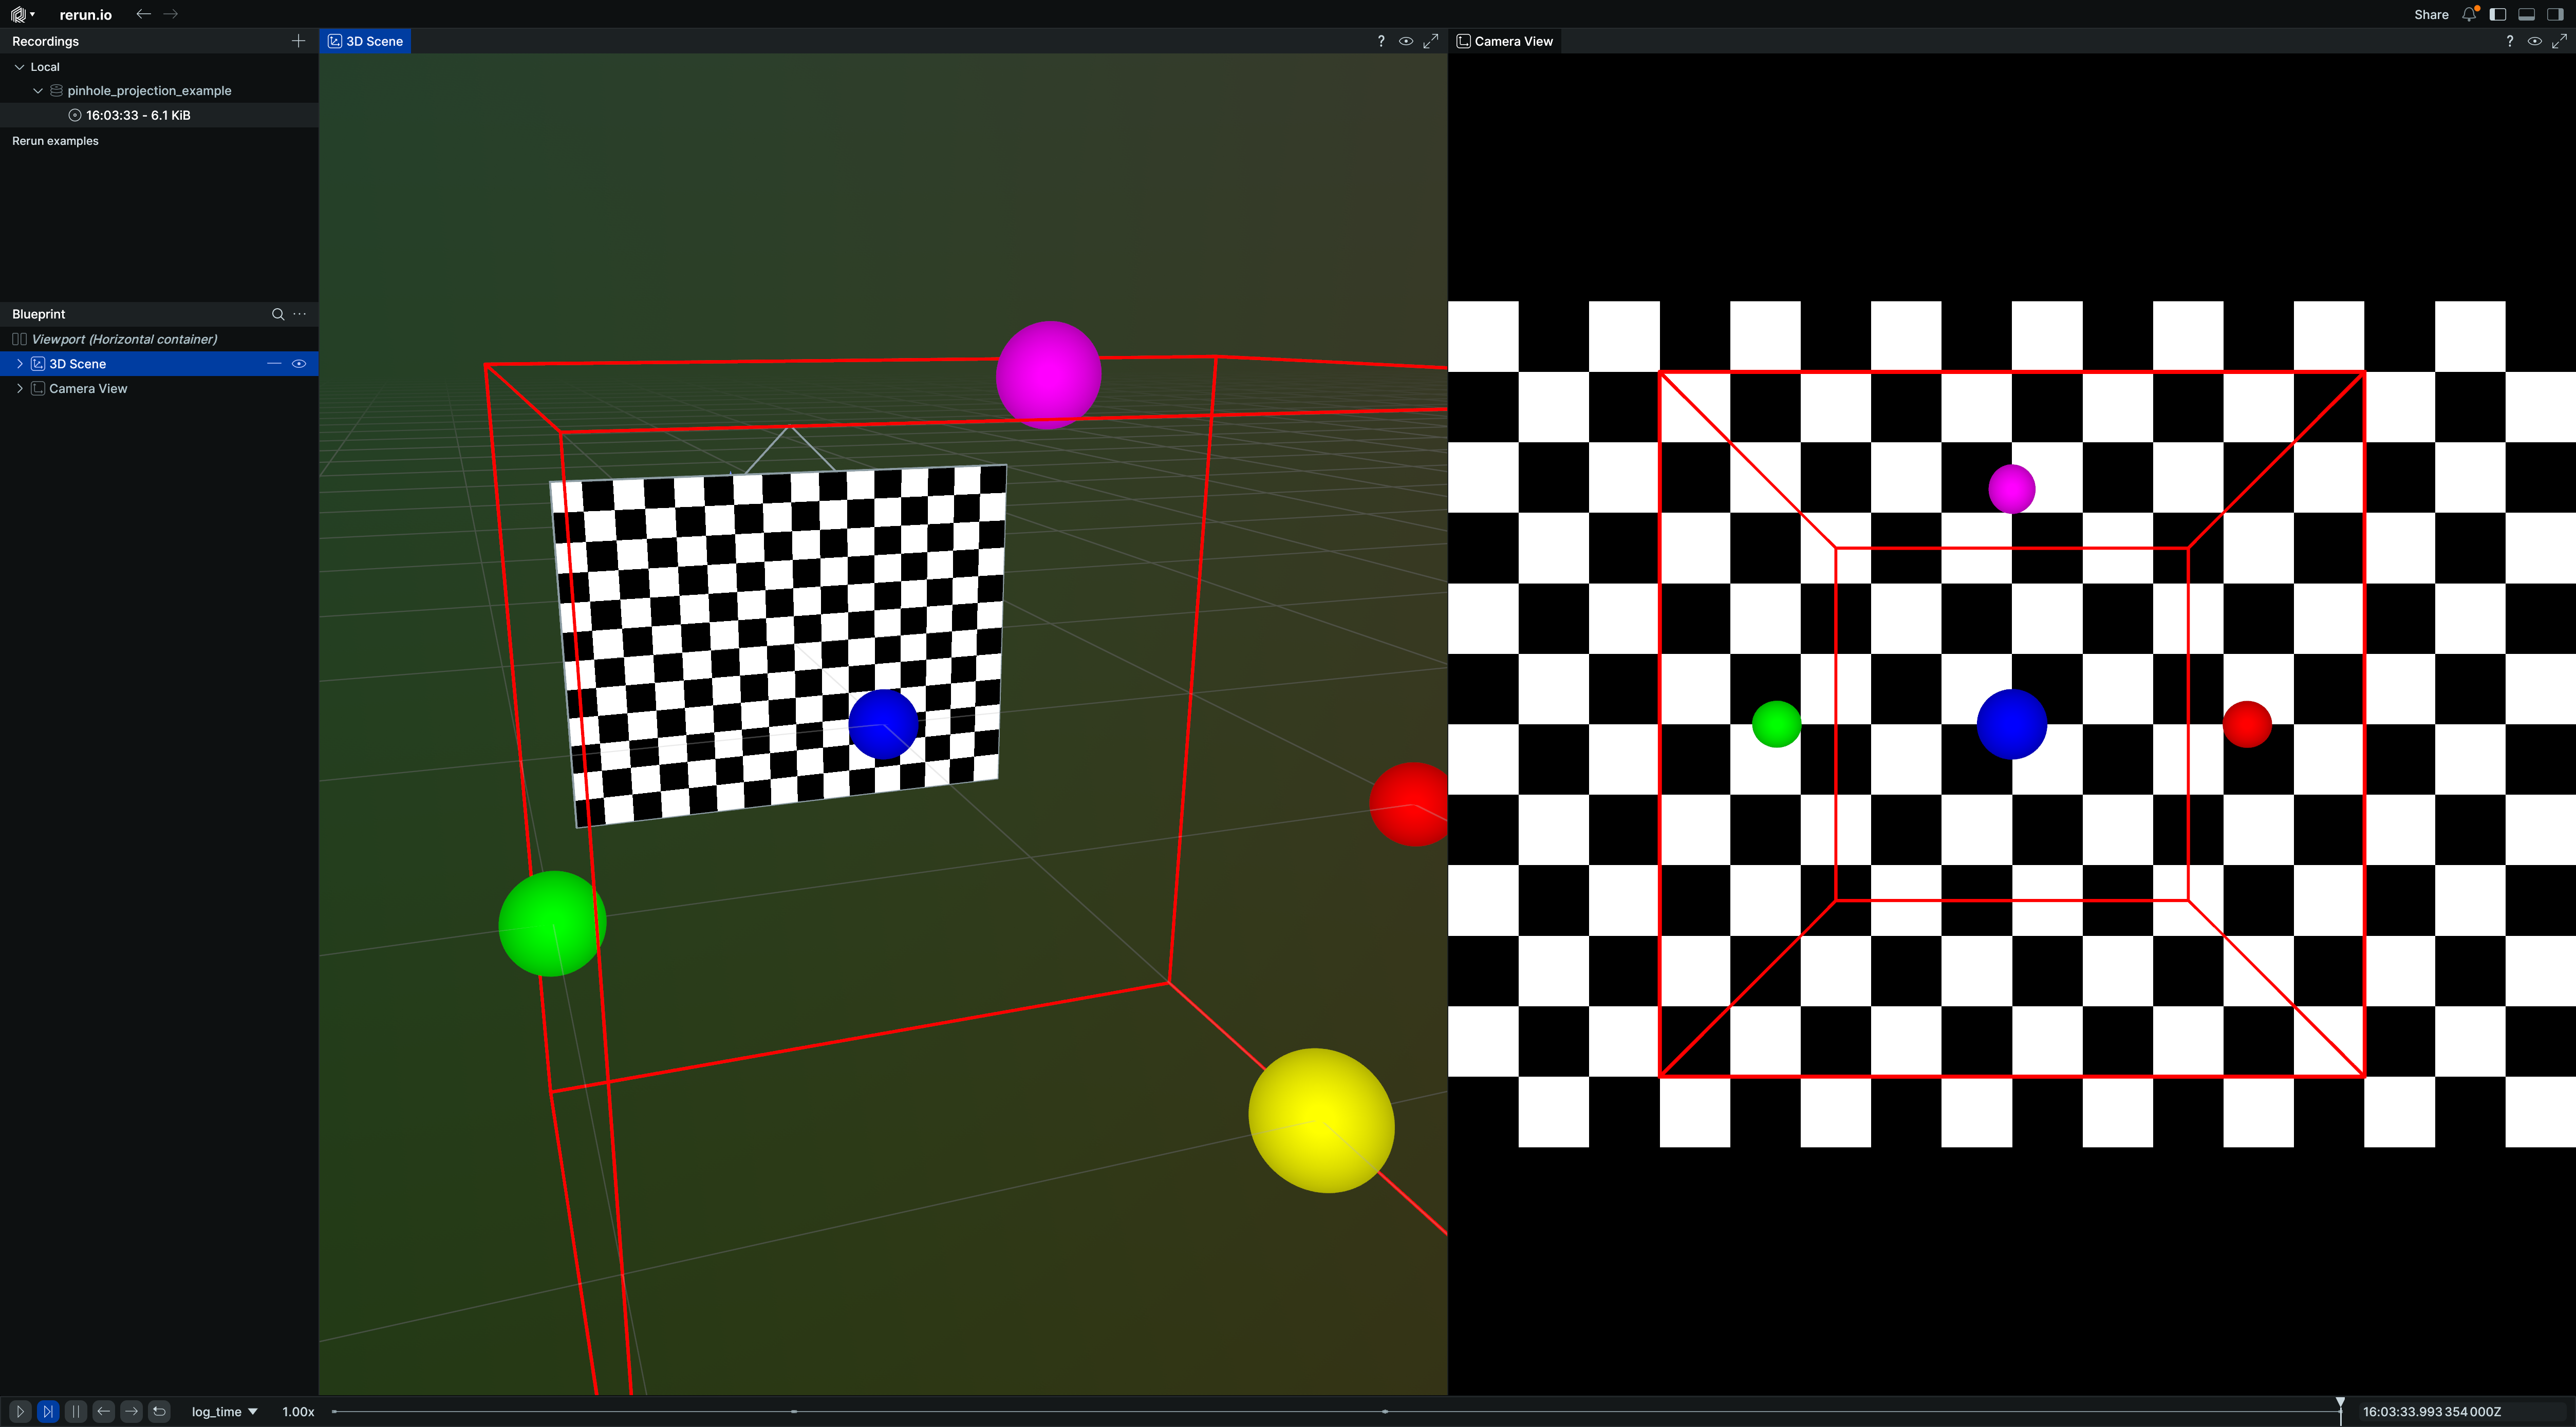Open Blueprint panel three-dots menu
Viewport: 2576px width, 1427px height.
click(x=300, y=314)
